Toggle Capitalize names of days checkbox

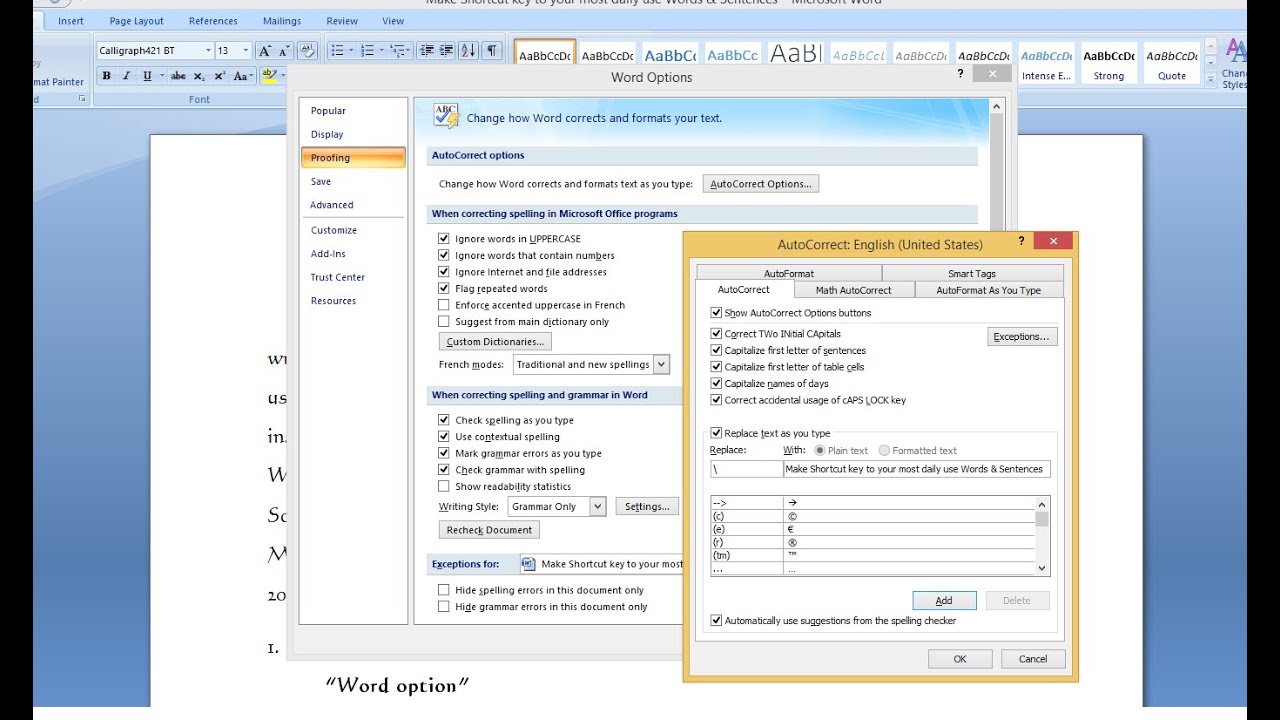tap(716, 384)
